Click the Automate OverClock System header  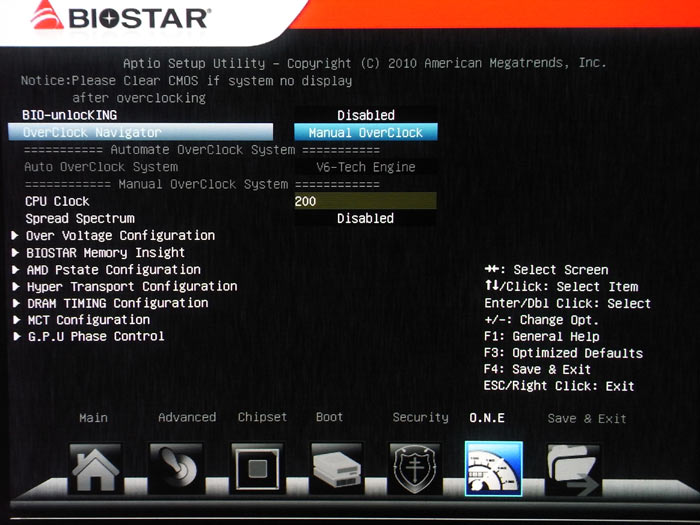click(x=202, y=150)
